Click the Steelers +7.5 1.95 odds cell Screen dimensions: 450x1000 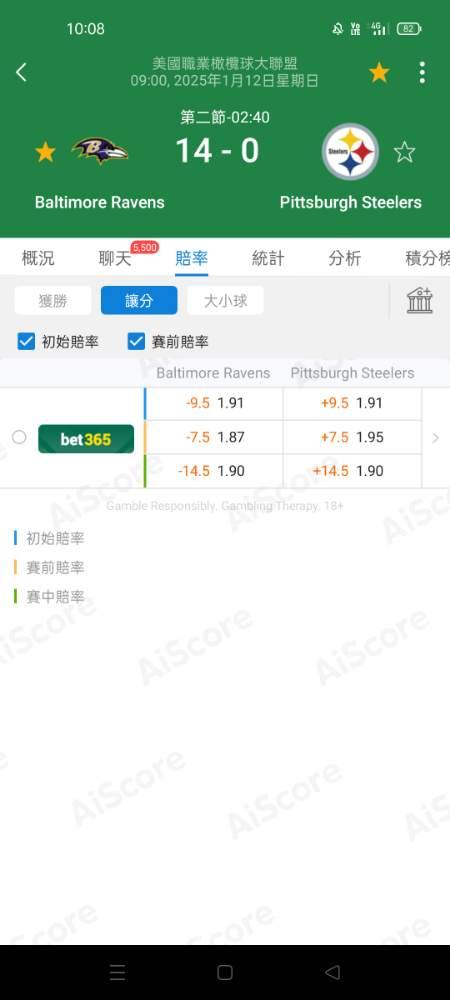tap(352, 438)
